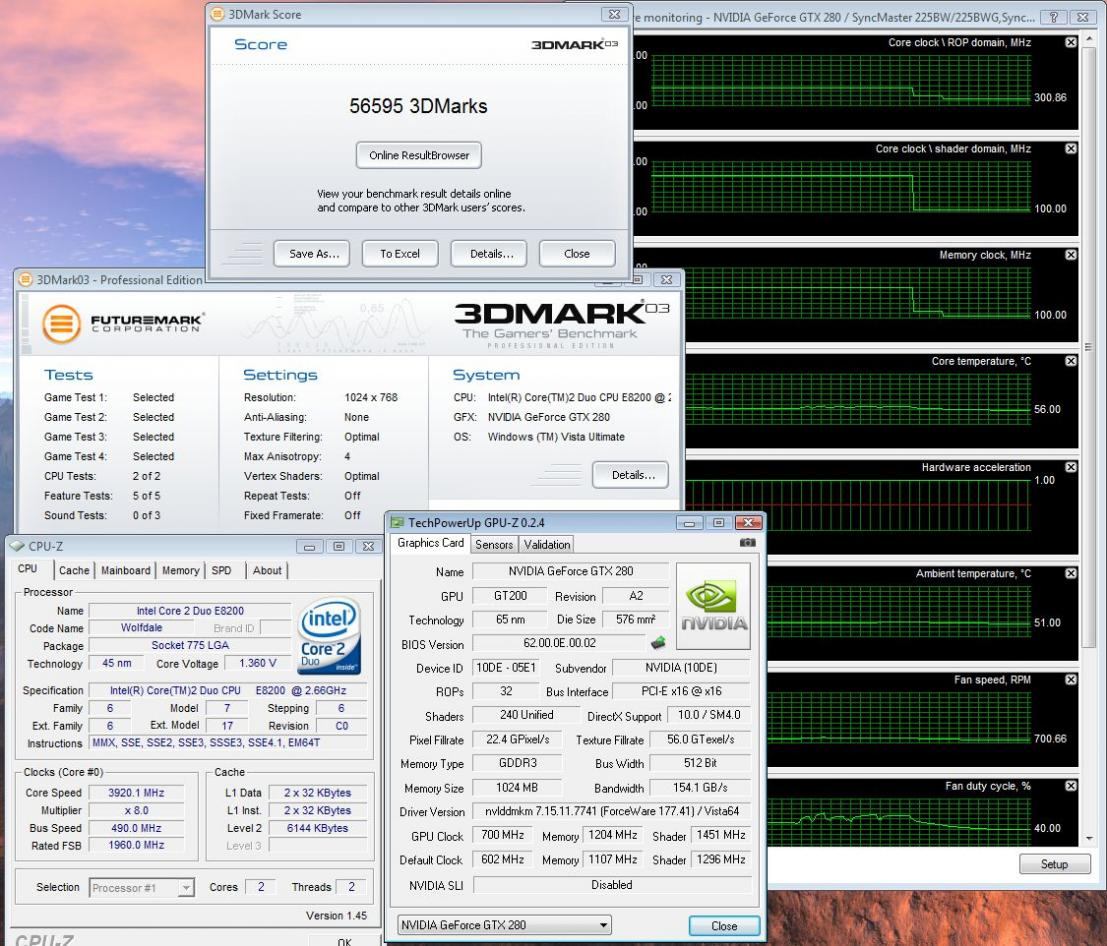Click the Online ResultBrowser button
Screen dimensions: 1107x946
point(419,155)
